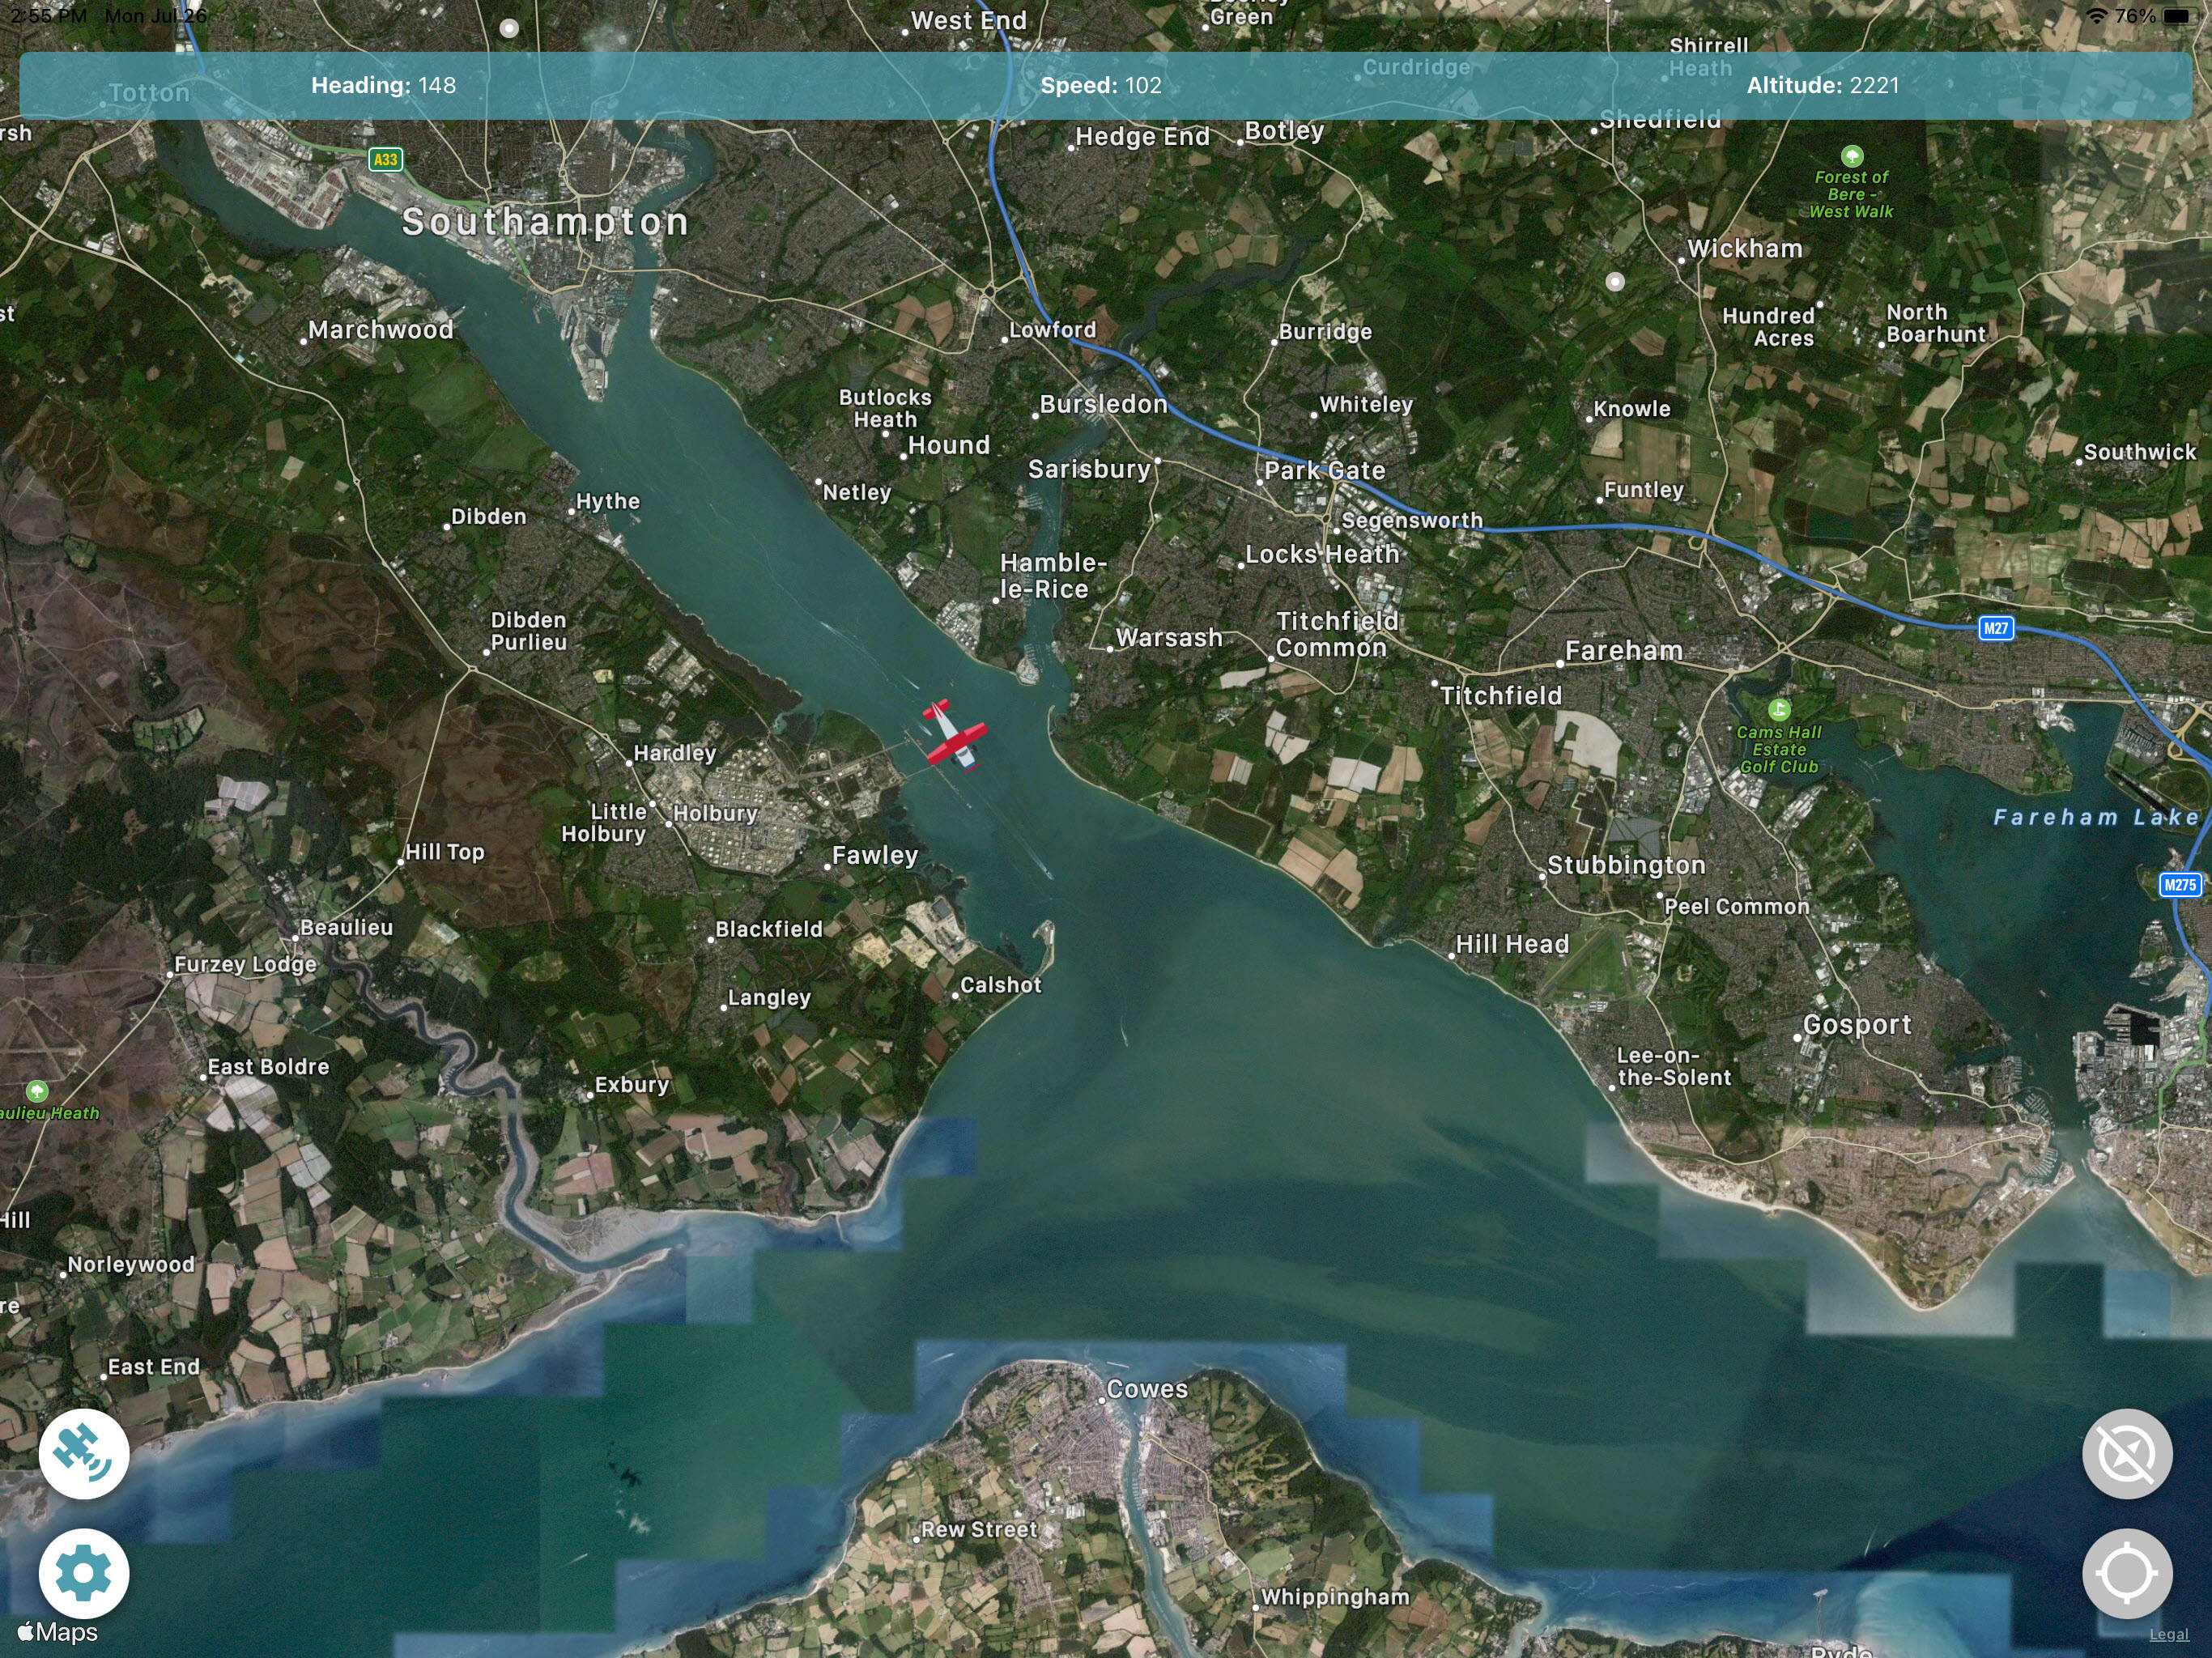
Task: Select the Stubbington label
Action: [1626, 865]
